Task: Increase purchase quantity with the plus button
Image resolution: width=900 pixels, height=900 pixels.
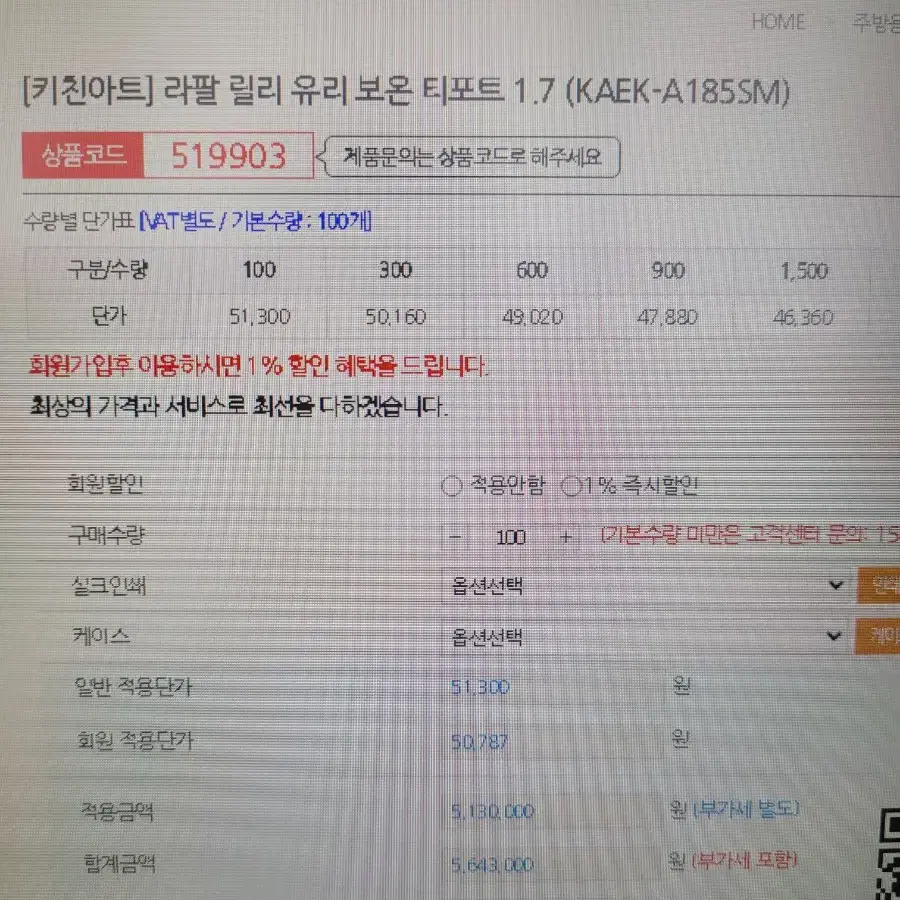Action: pyautogui.click(x=566, y=537)
